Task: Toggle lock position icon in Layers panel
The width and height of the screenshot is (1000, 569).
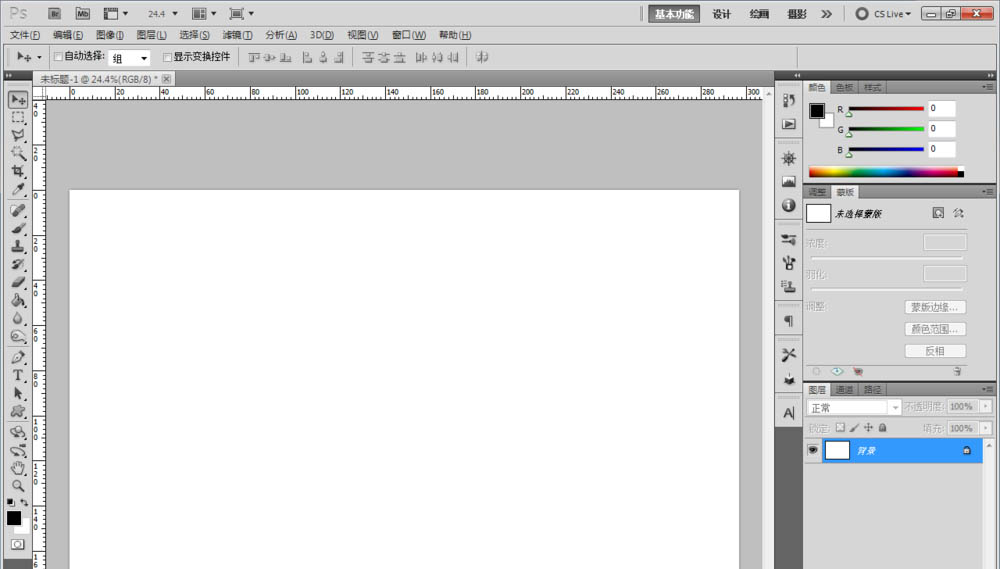Action: click(868, 427)
